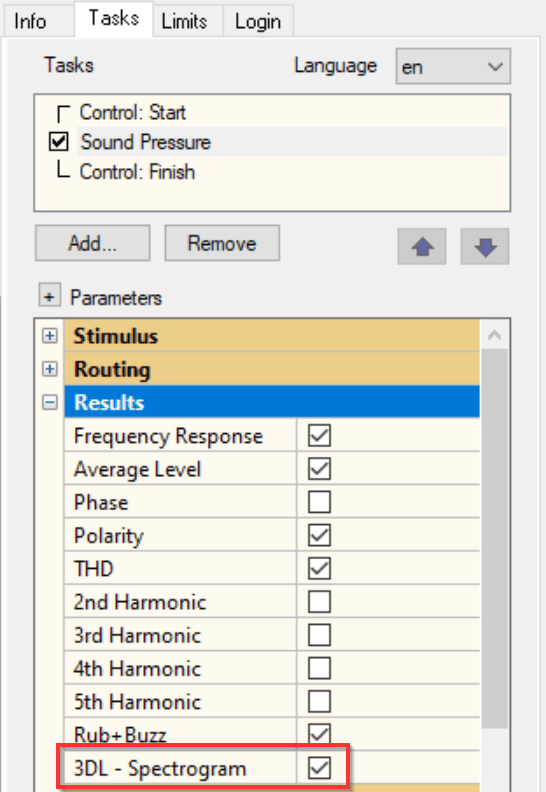Open the Language dropdown

coord(453,66)
